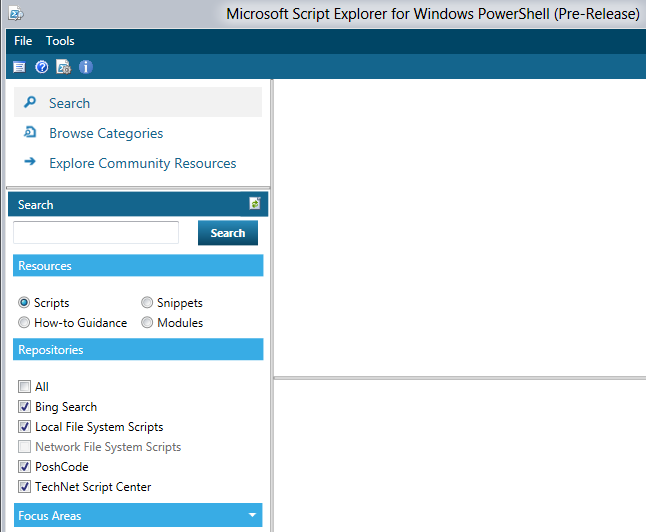
Task: Select the Snippets radio button
Action: coord(147,303)
